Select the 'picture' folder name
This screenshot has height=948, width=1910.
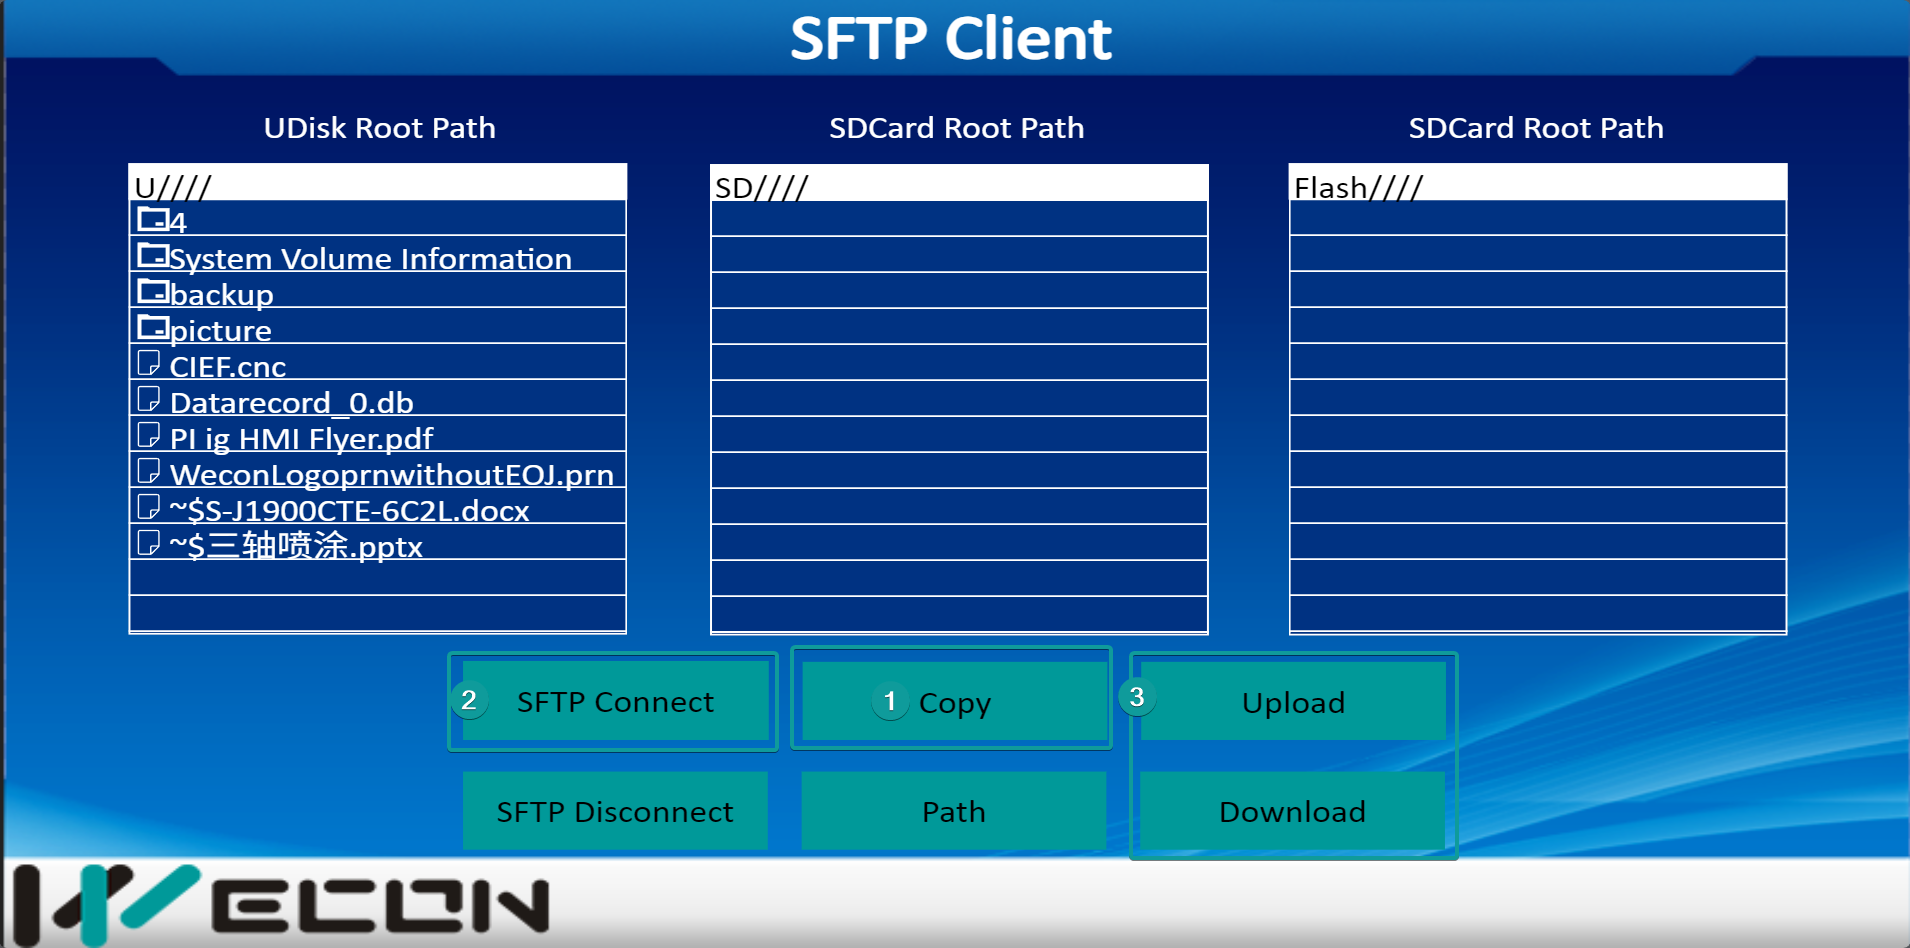click(221, 331)
